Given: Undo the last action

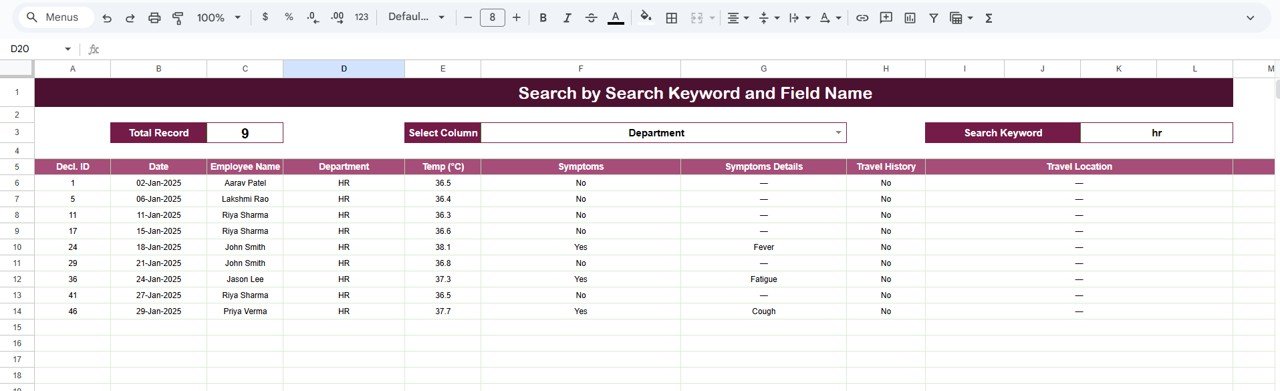Looking at the screenshot, I should coord(107,18).
